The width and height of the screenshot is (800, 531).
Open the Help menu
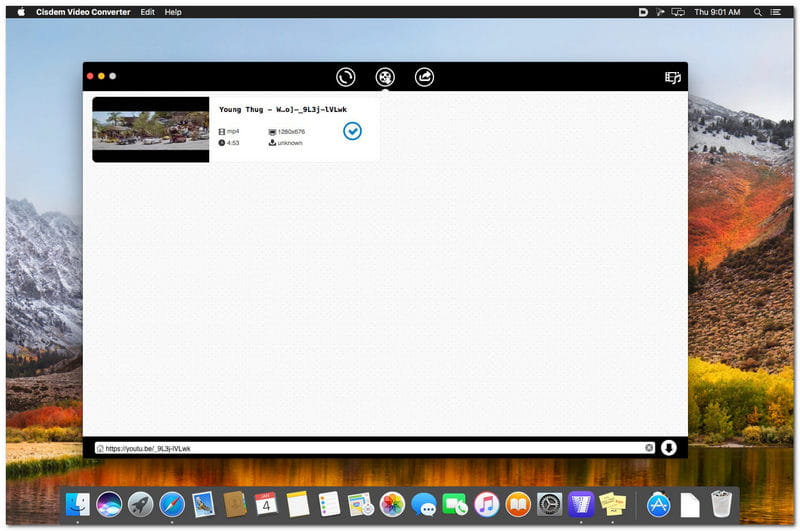(x=173, y=12)
